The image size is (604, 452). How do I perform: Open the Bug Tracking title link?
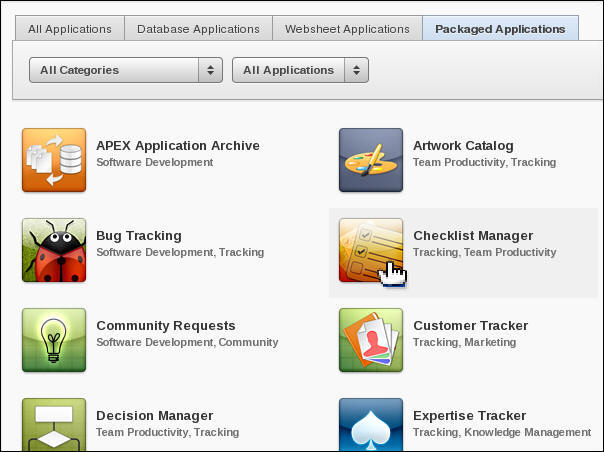tap(139, 235)
